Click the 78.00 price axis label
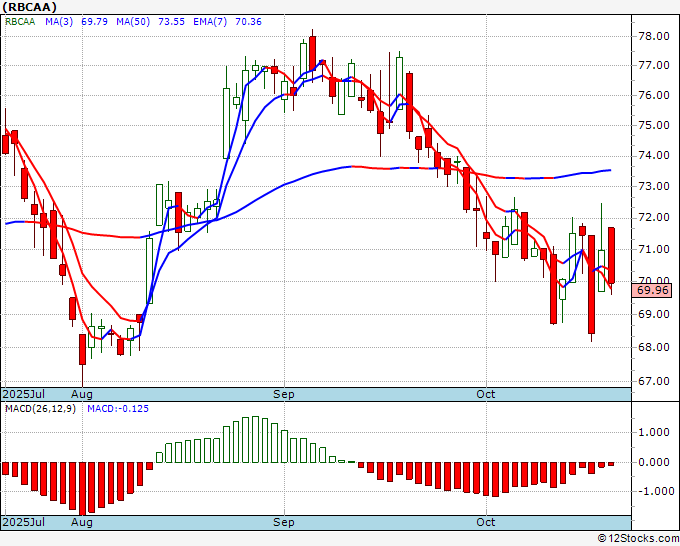680x546 pixels. point(654,36)
